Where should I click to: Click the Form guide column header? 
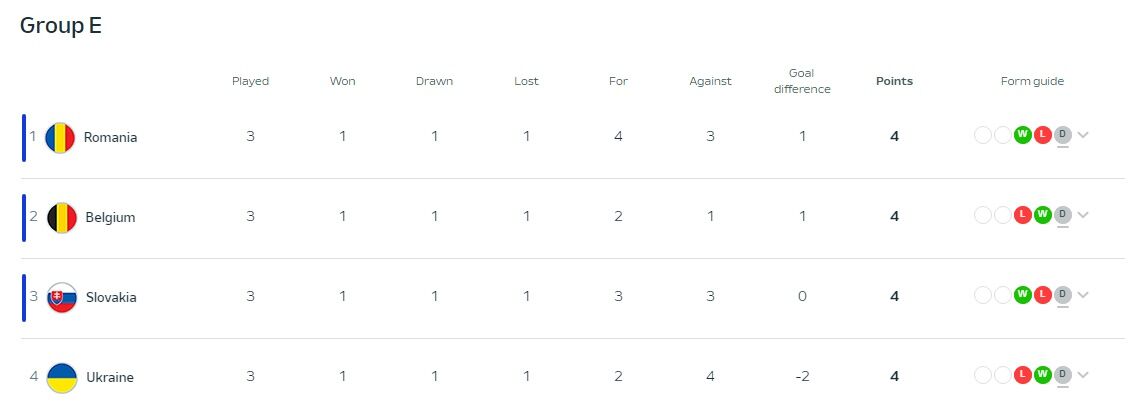click(x=1032, y=81)
